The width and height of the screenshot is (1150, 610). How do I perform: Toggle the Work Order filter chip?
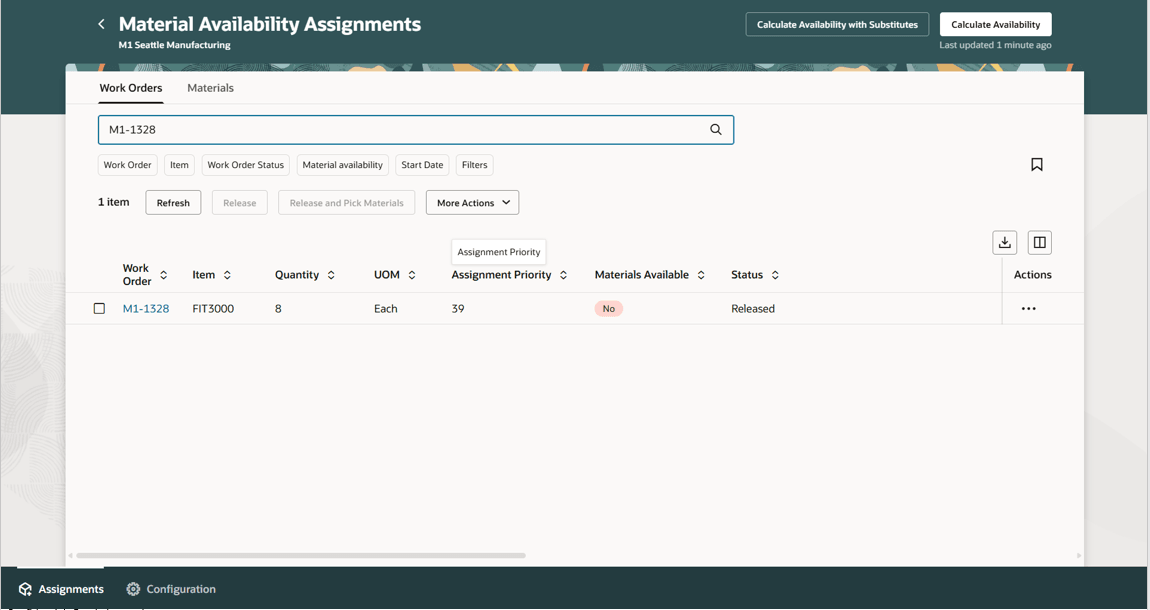pos(127,165)
